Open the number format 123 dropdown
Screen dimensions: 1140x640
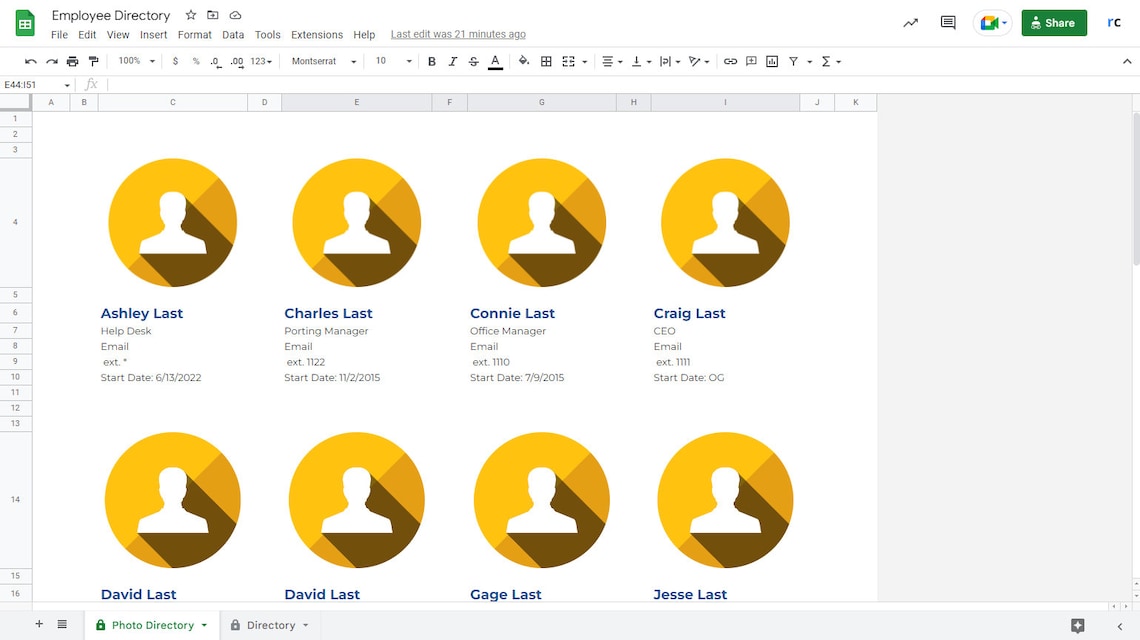tap(261, 62)
